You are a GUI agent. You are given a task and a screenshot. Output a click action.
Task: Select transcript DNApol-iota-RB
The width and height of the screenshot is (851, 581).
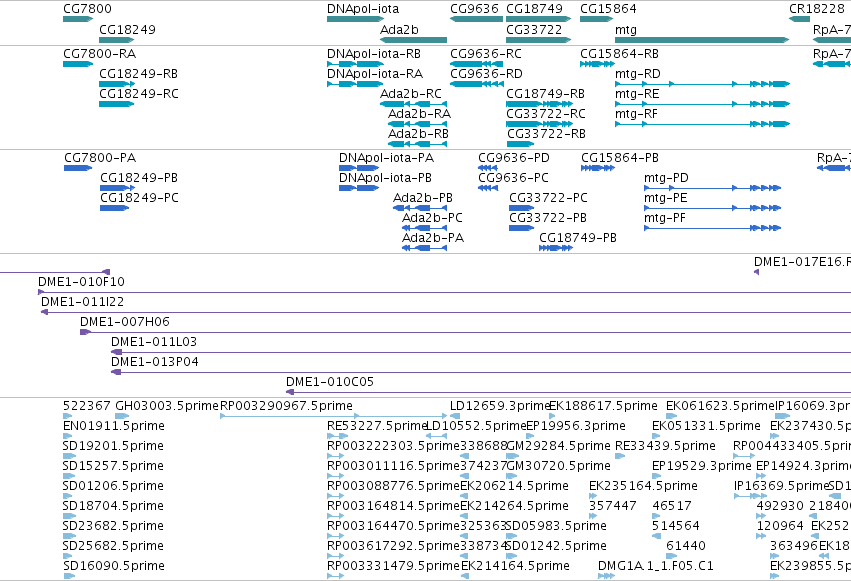tap(373, 54)
